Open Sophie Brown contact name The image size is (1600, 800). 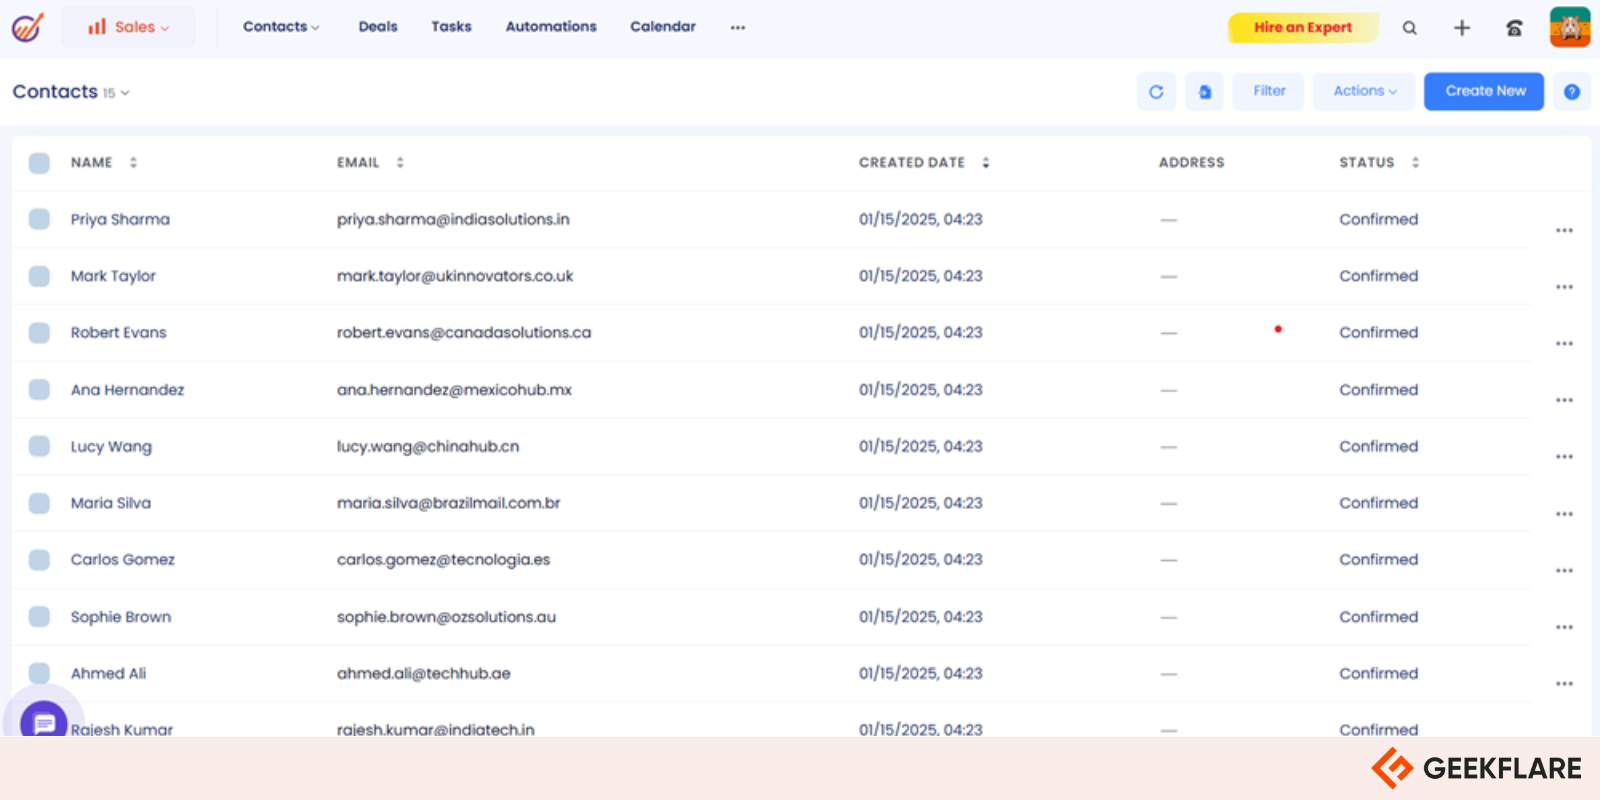(x=120, y=617)
